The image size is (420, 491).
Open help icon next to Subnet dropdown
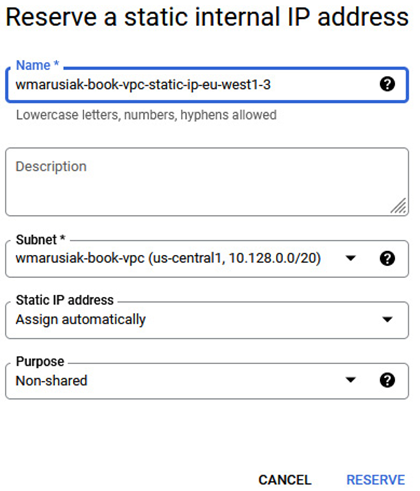click(x=387, y=258)
